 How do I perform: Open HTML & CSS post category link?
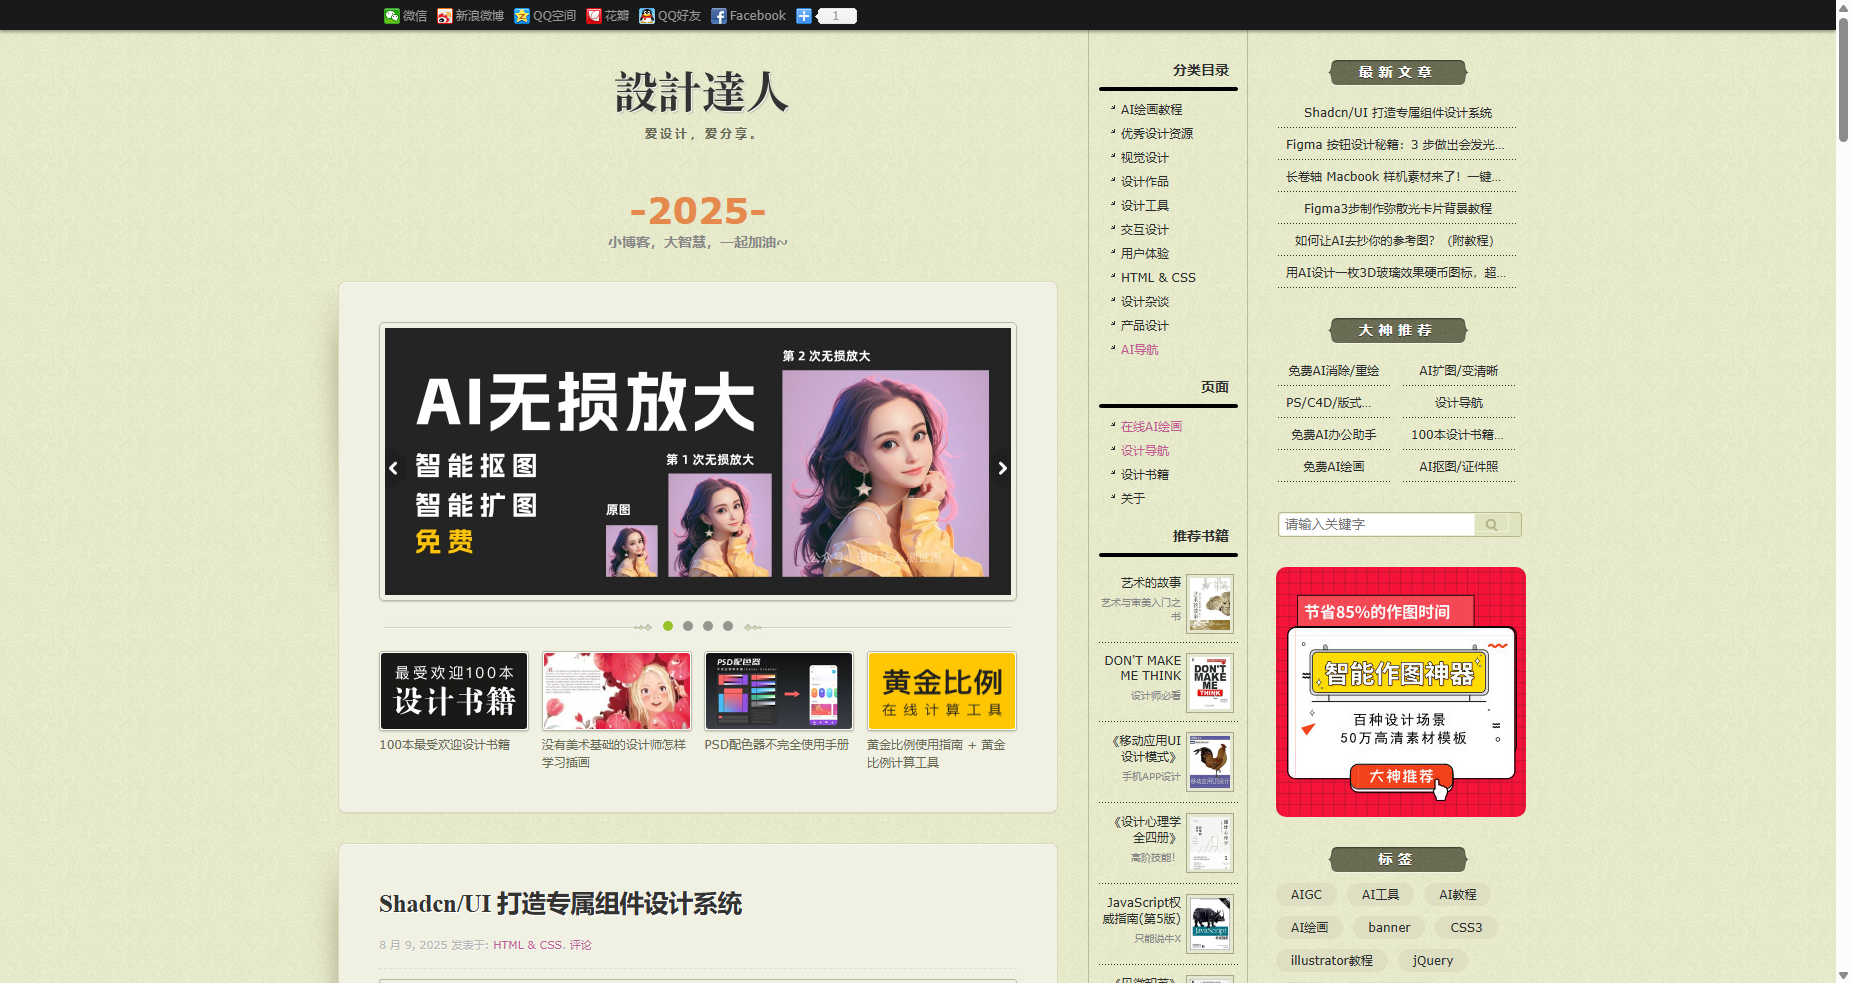click(x=527, y=945)
